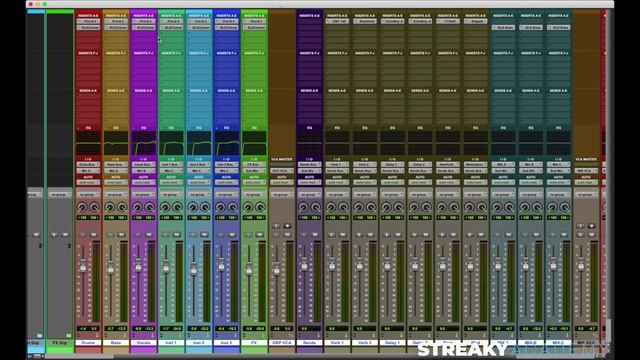Click right pan knob on MIX B track
Screen dimensions: 640x360
pyautogui.click(x=537, y=207)
